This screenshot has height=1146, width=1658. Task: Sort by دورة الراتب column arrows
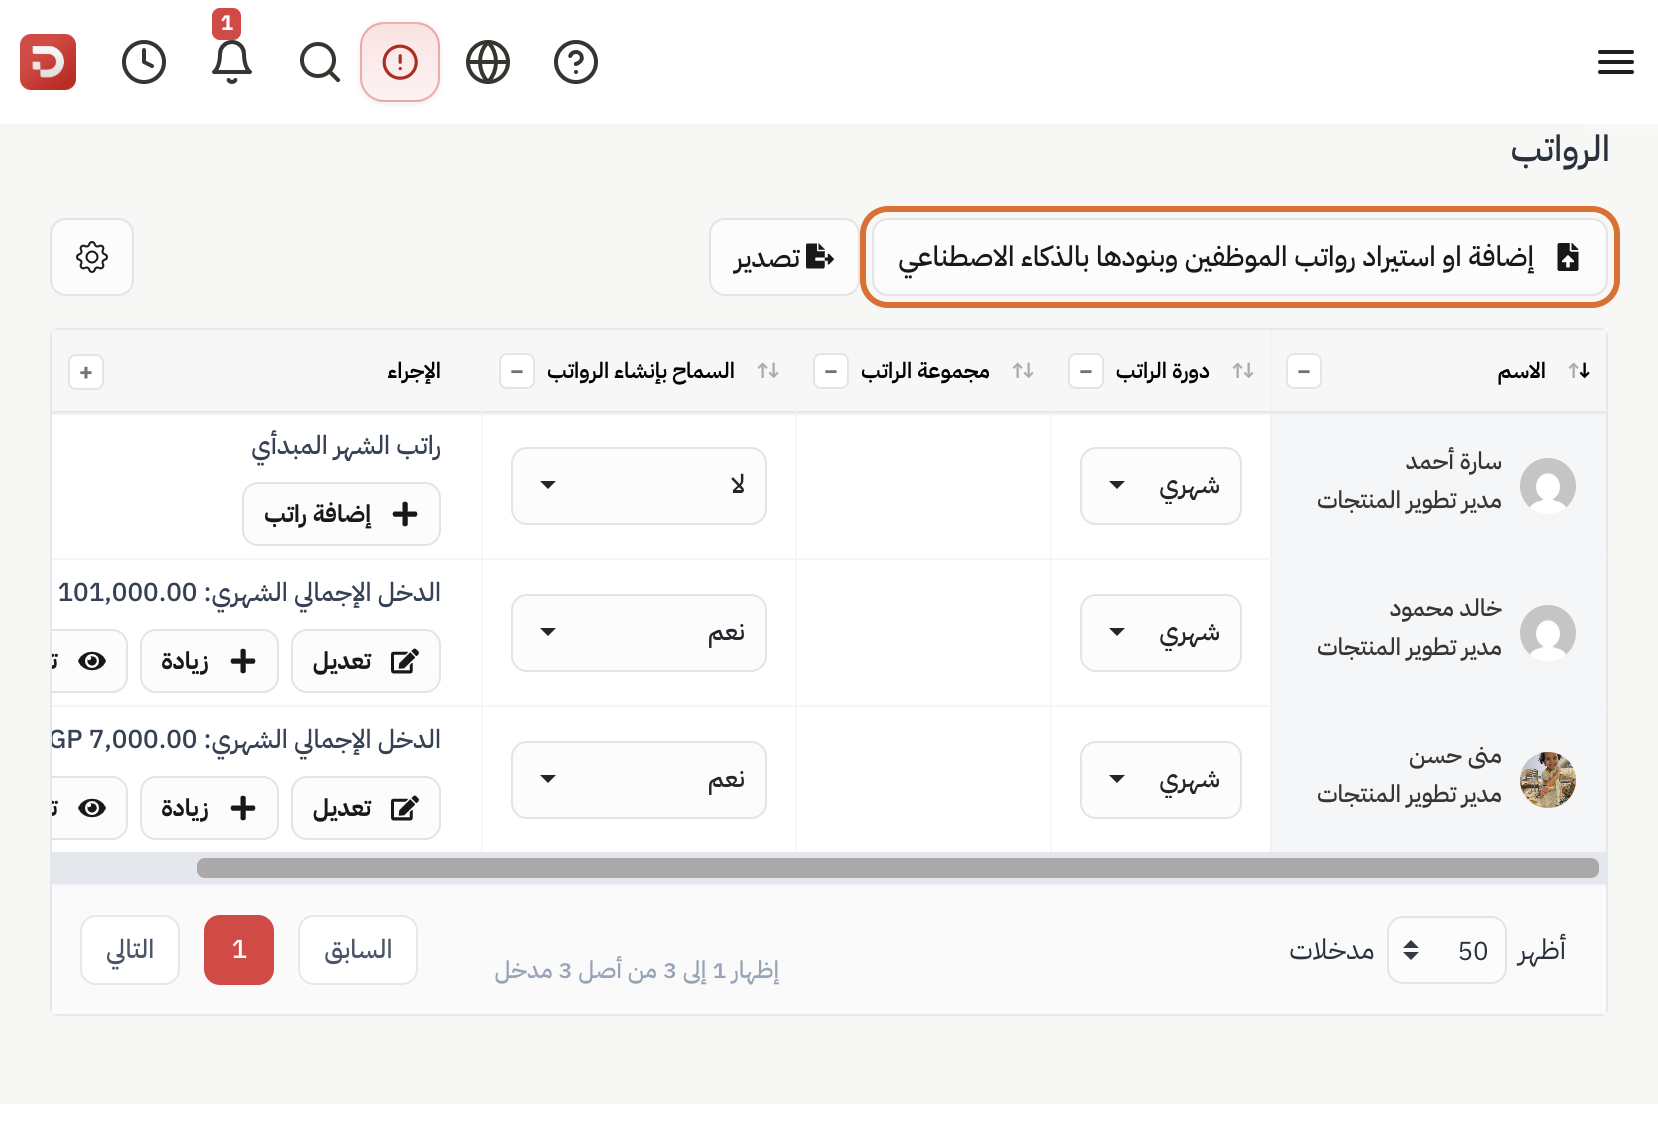click(1243, 371)
